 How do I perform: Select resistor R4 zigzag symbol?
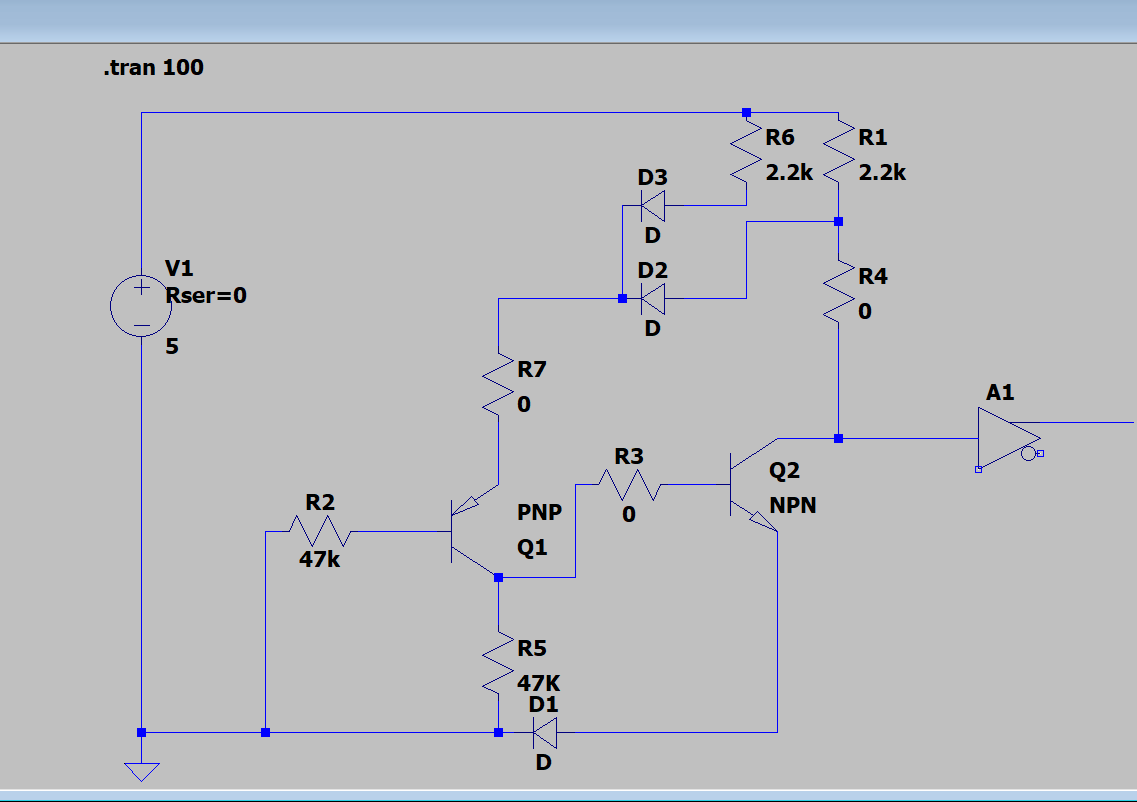point(839,290)
